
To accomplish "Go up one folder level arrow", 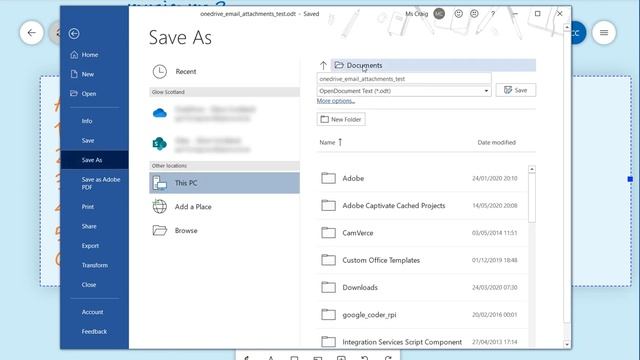I will point(323,65).
